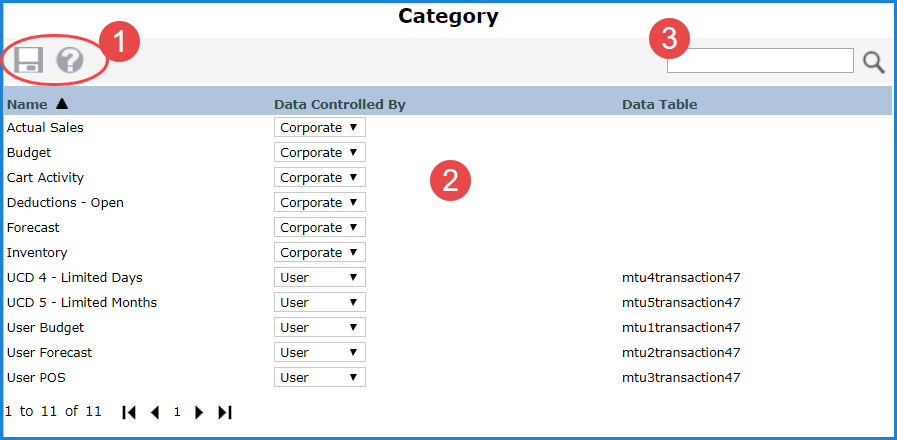Viewport: 897px width, 440px height.
Task: Sort by Data Controlled By column header
Action: pos(339,104)
